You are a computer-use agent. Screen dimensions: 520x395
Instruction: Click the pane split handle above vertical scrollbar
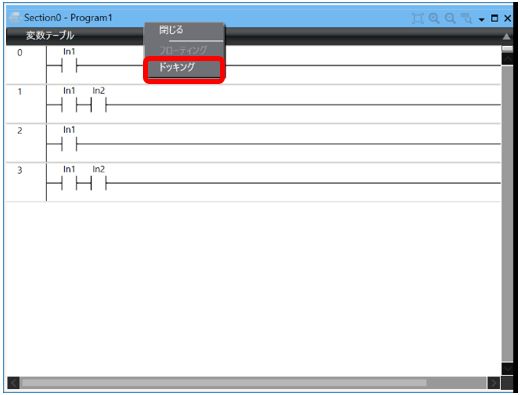pos(507,49)
